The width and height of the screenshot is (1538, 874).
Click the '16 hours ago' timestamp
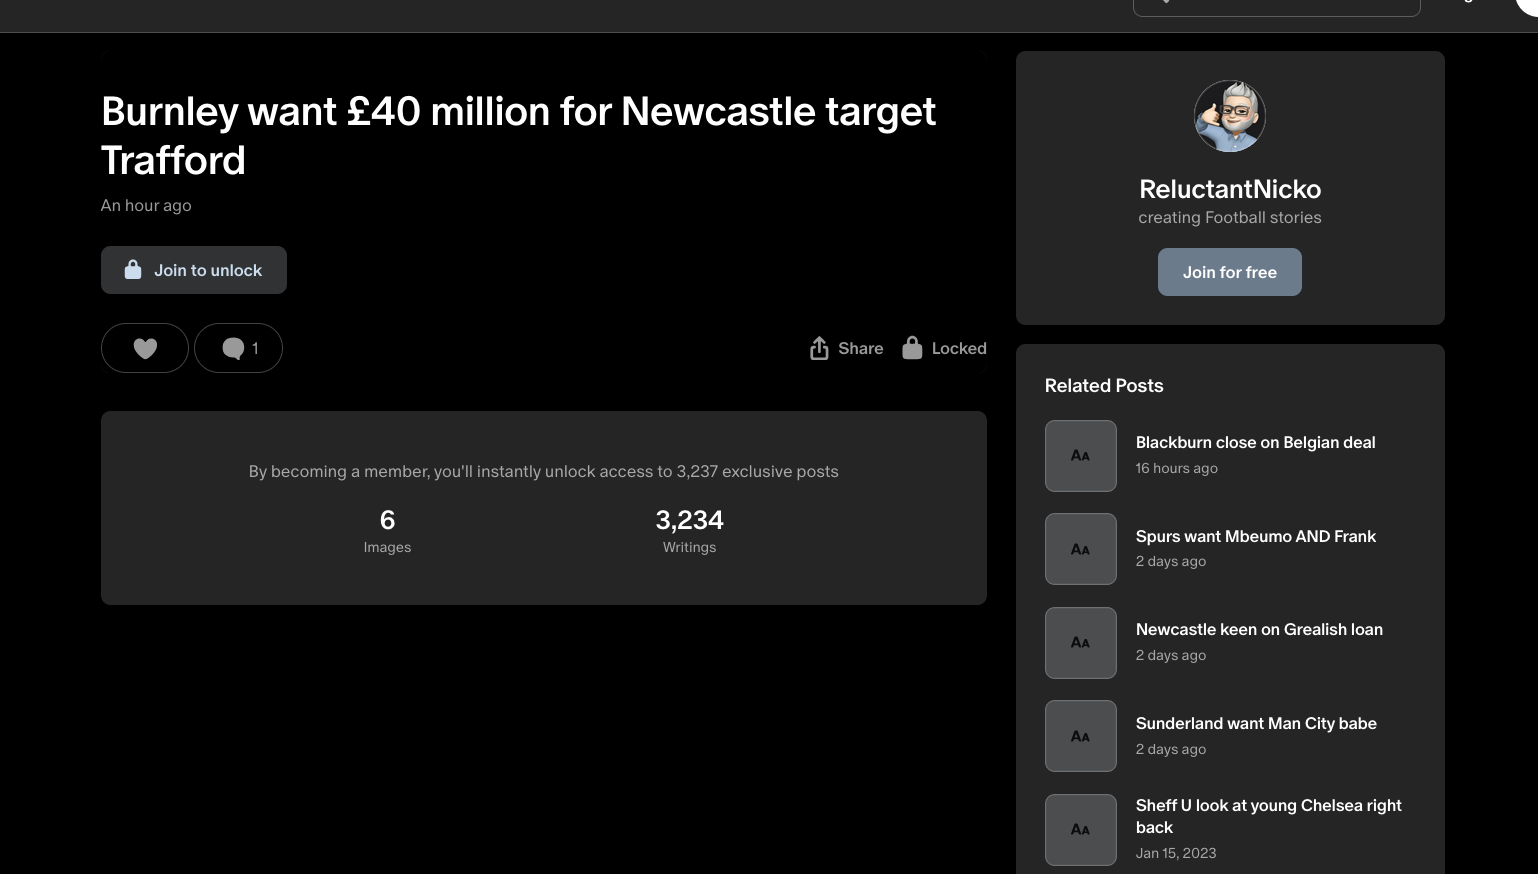tap(1177, 468)
